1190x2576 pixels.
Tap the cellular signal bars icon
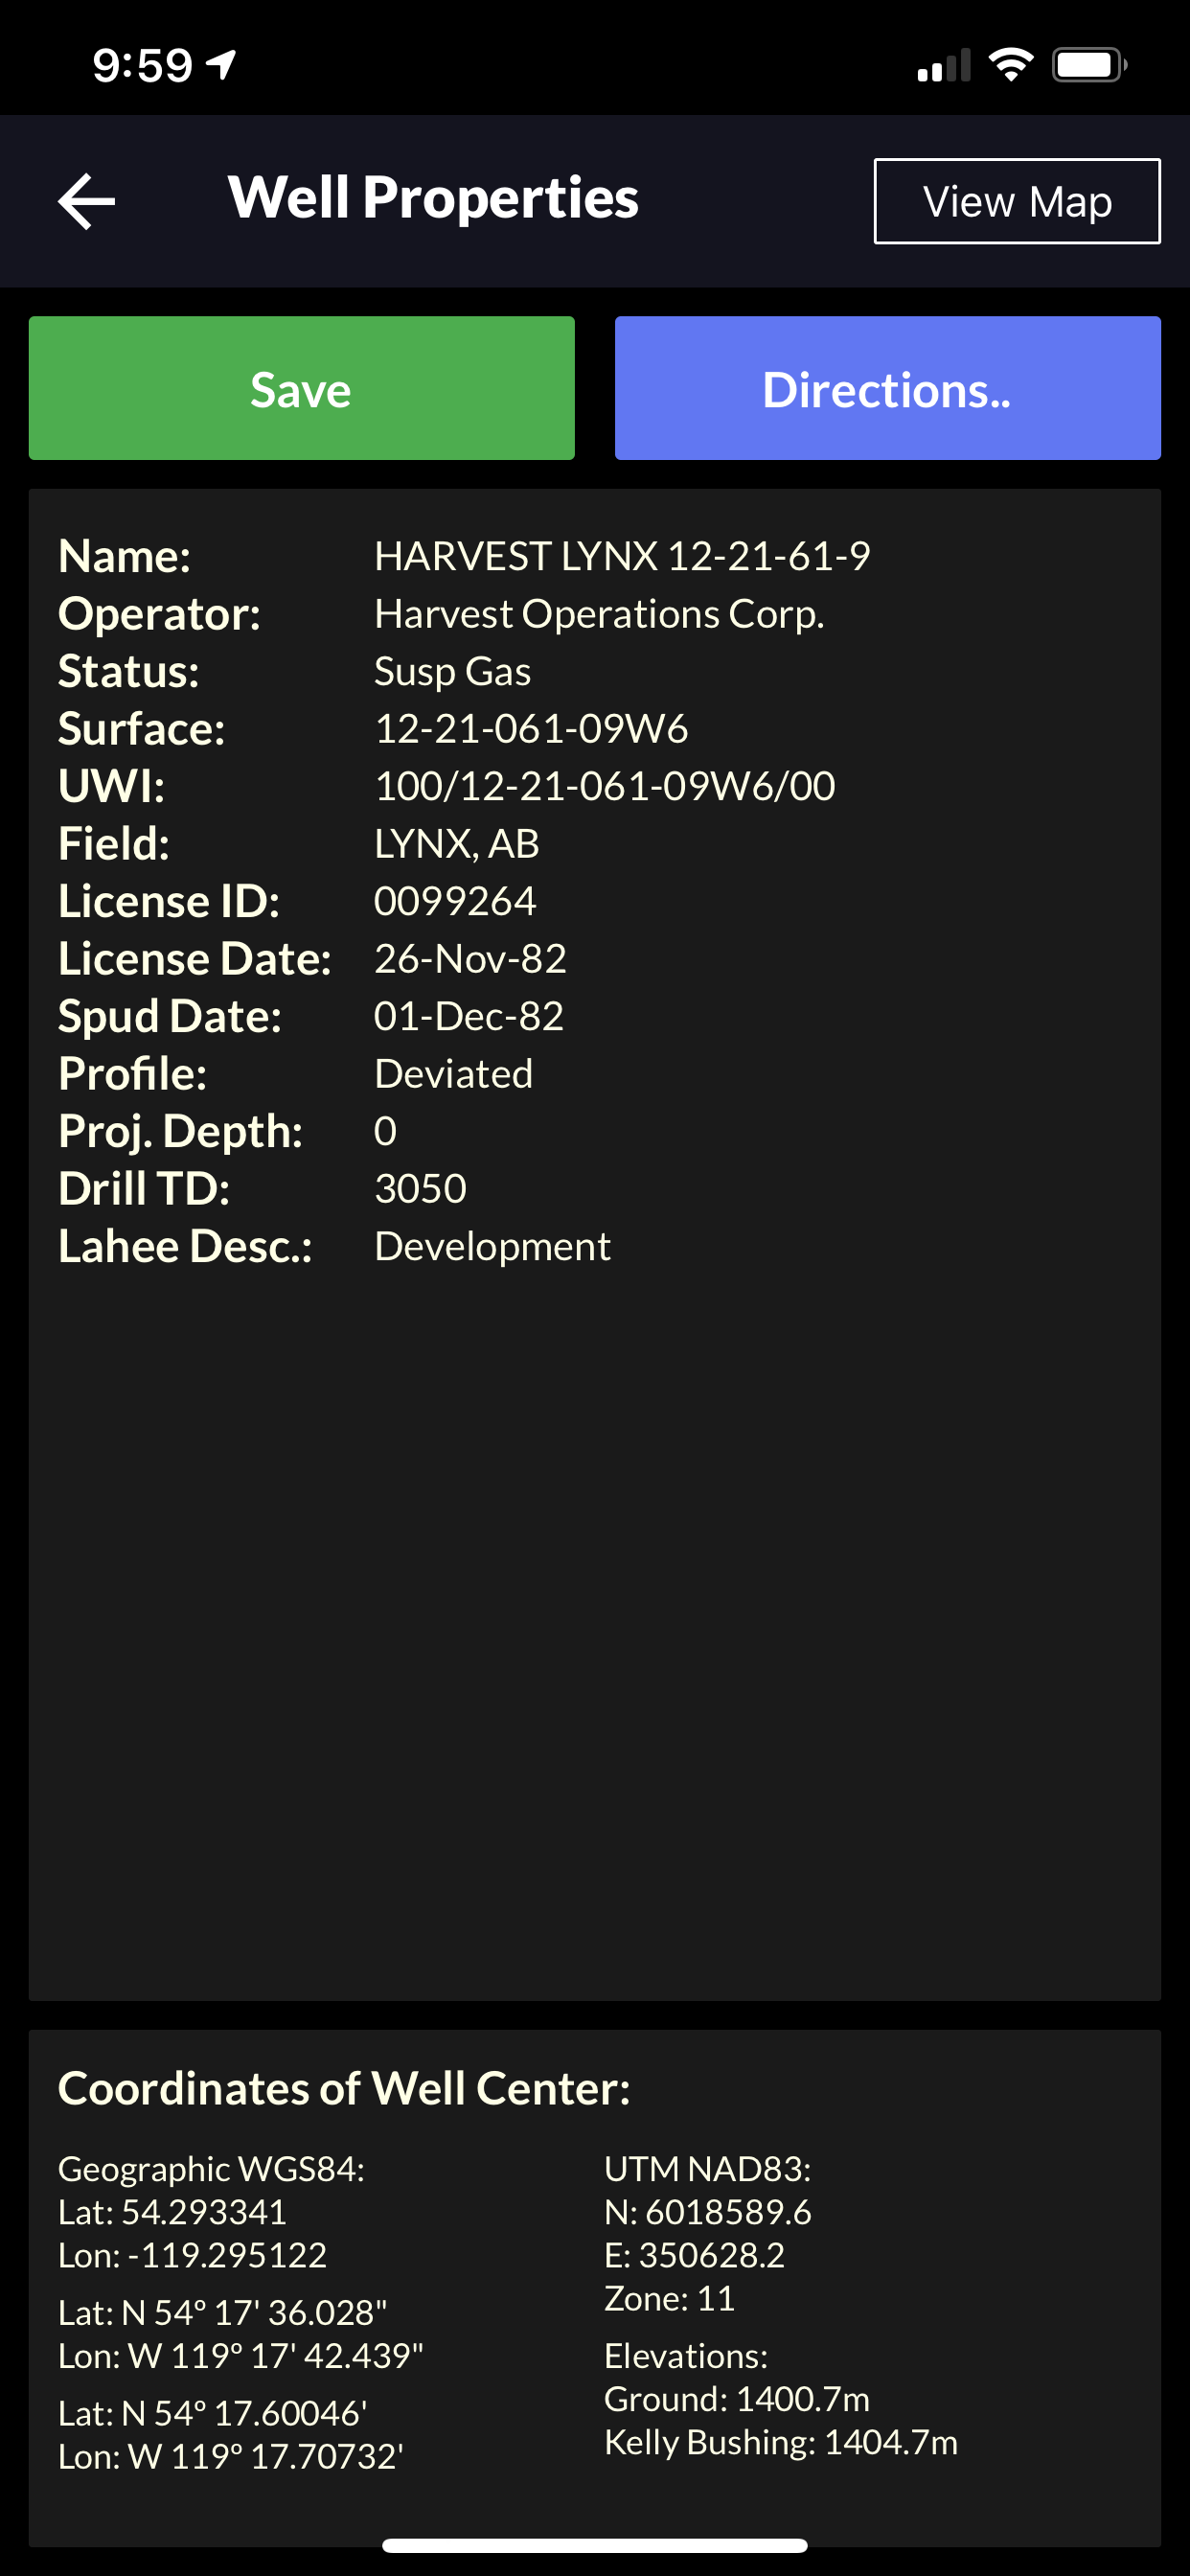click(944, 65)
